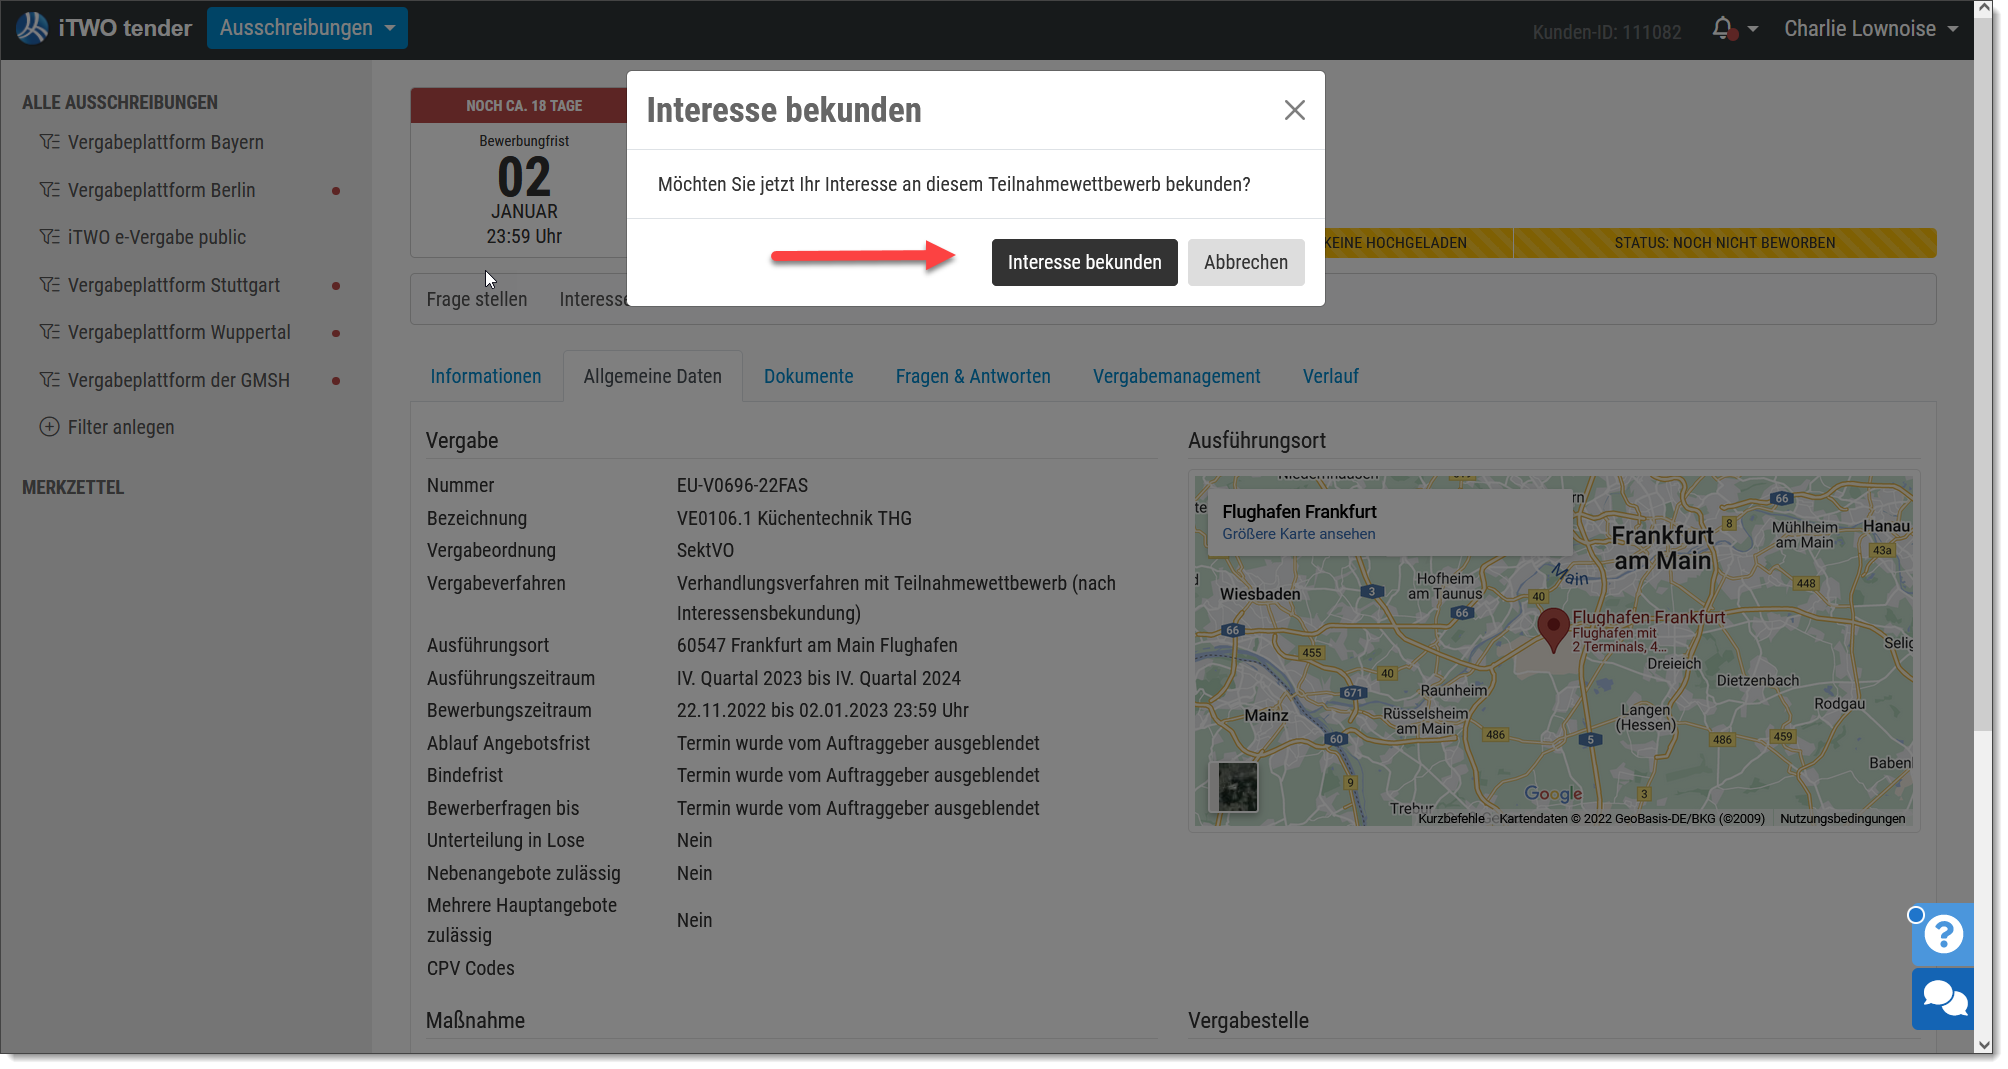Click the STATUS: NOCH NICHT BEWORBEN banner

[1724, 243]
